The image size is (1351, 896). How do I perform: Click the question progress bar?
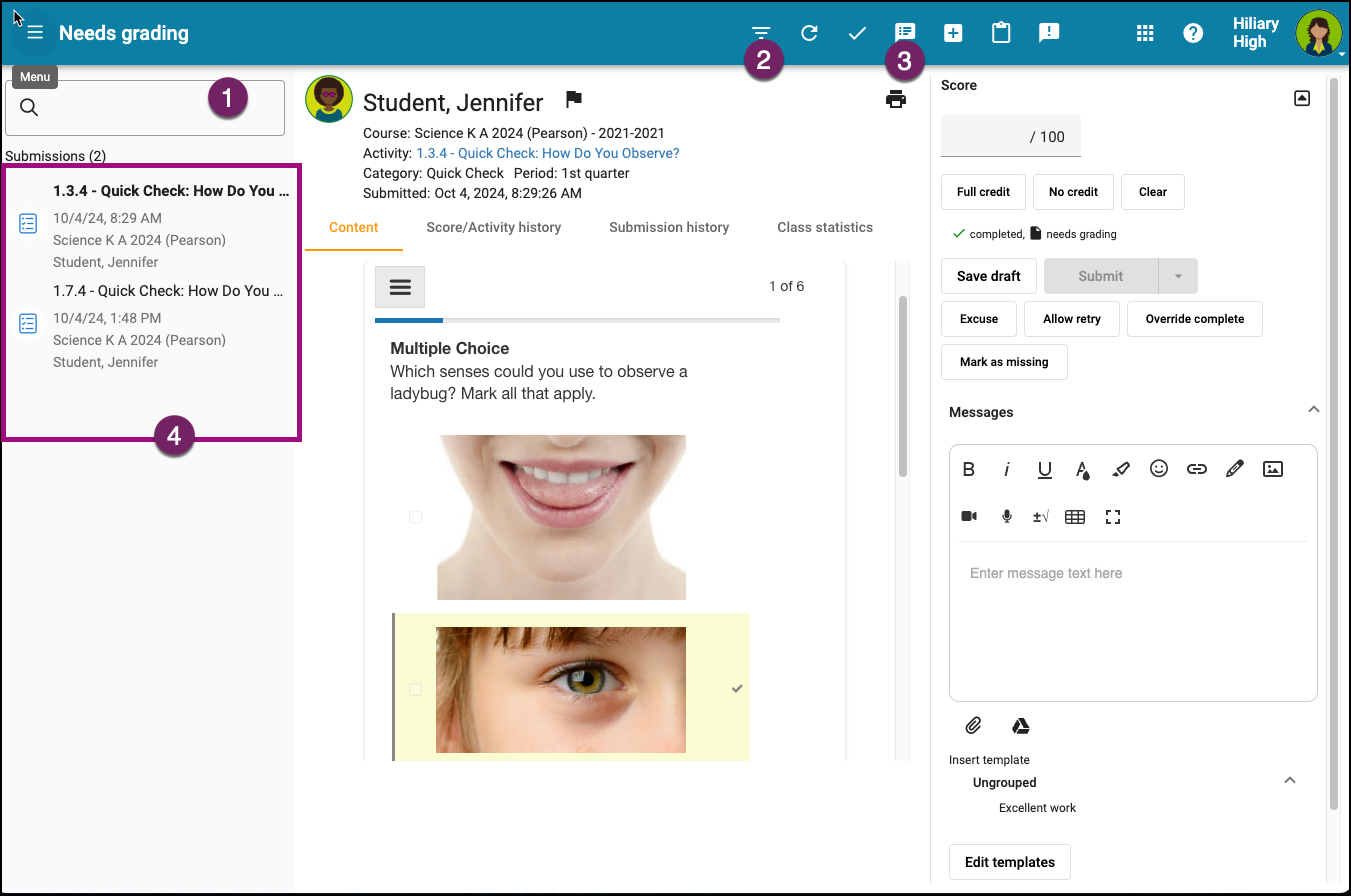click(577, 321)
